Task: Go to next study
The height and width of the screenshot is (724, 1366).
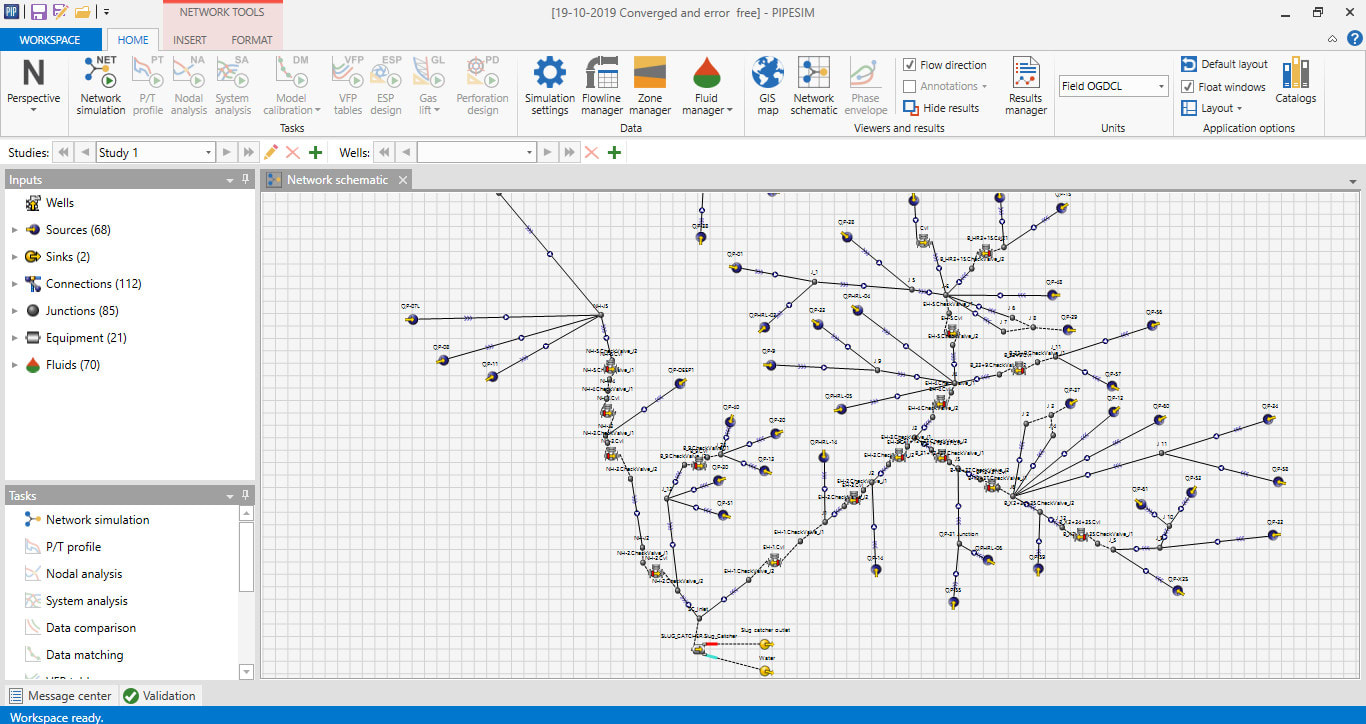Action: click(x=228, y=152)
